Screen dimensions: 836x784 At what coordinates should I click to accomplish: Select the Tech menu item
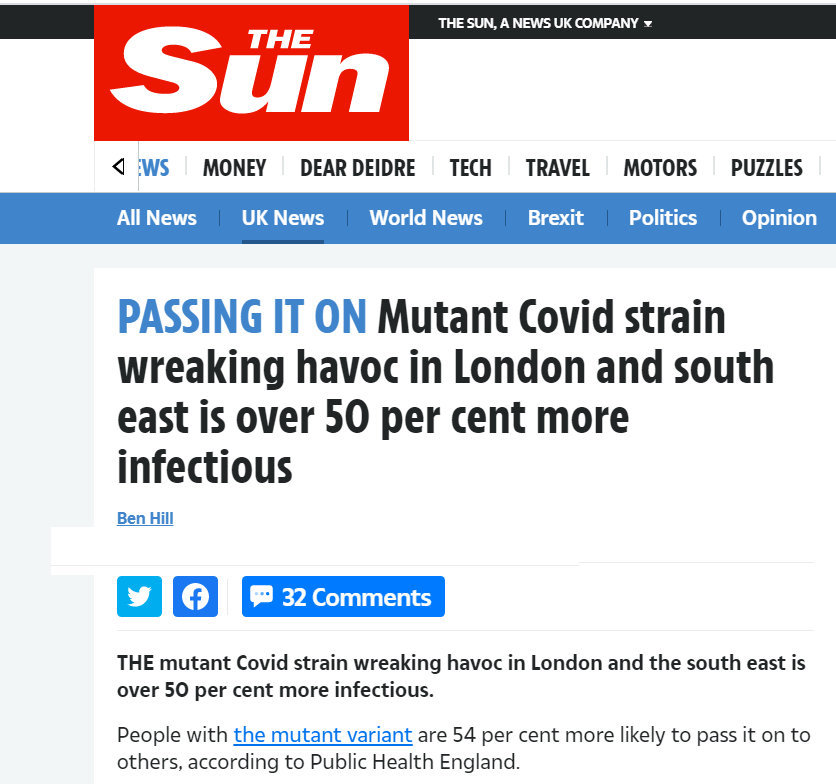pos(470,168)
